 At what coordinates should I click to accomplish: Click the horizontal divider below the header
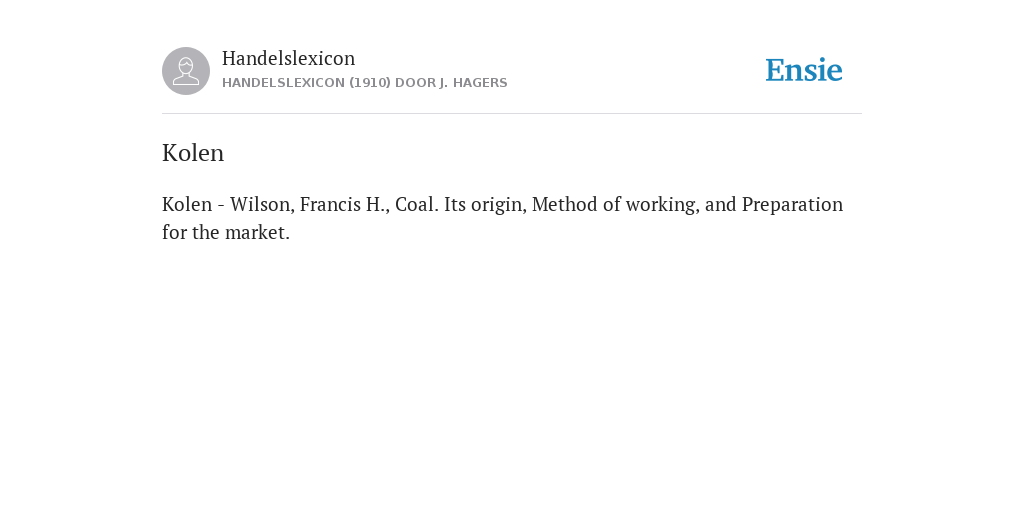(512, 114)
